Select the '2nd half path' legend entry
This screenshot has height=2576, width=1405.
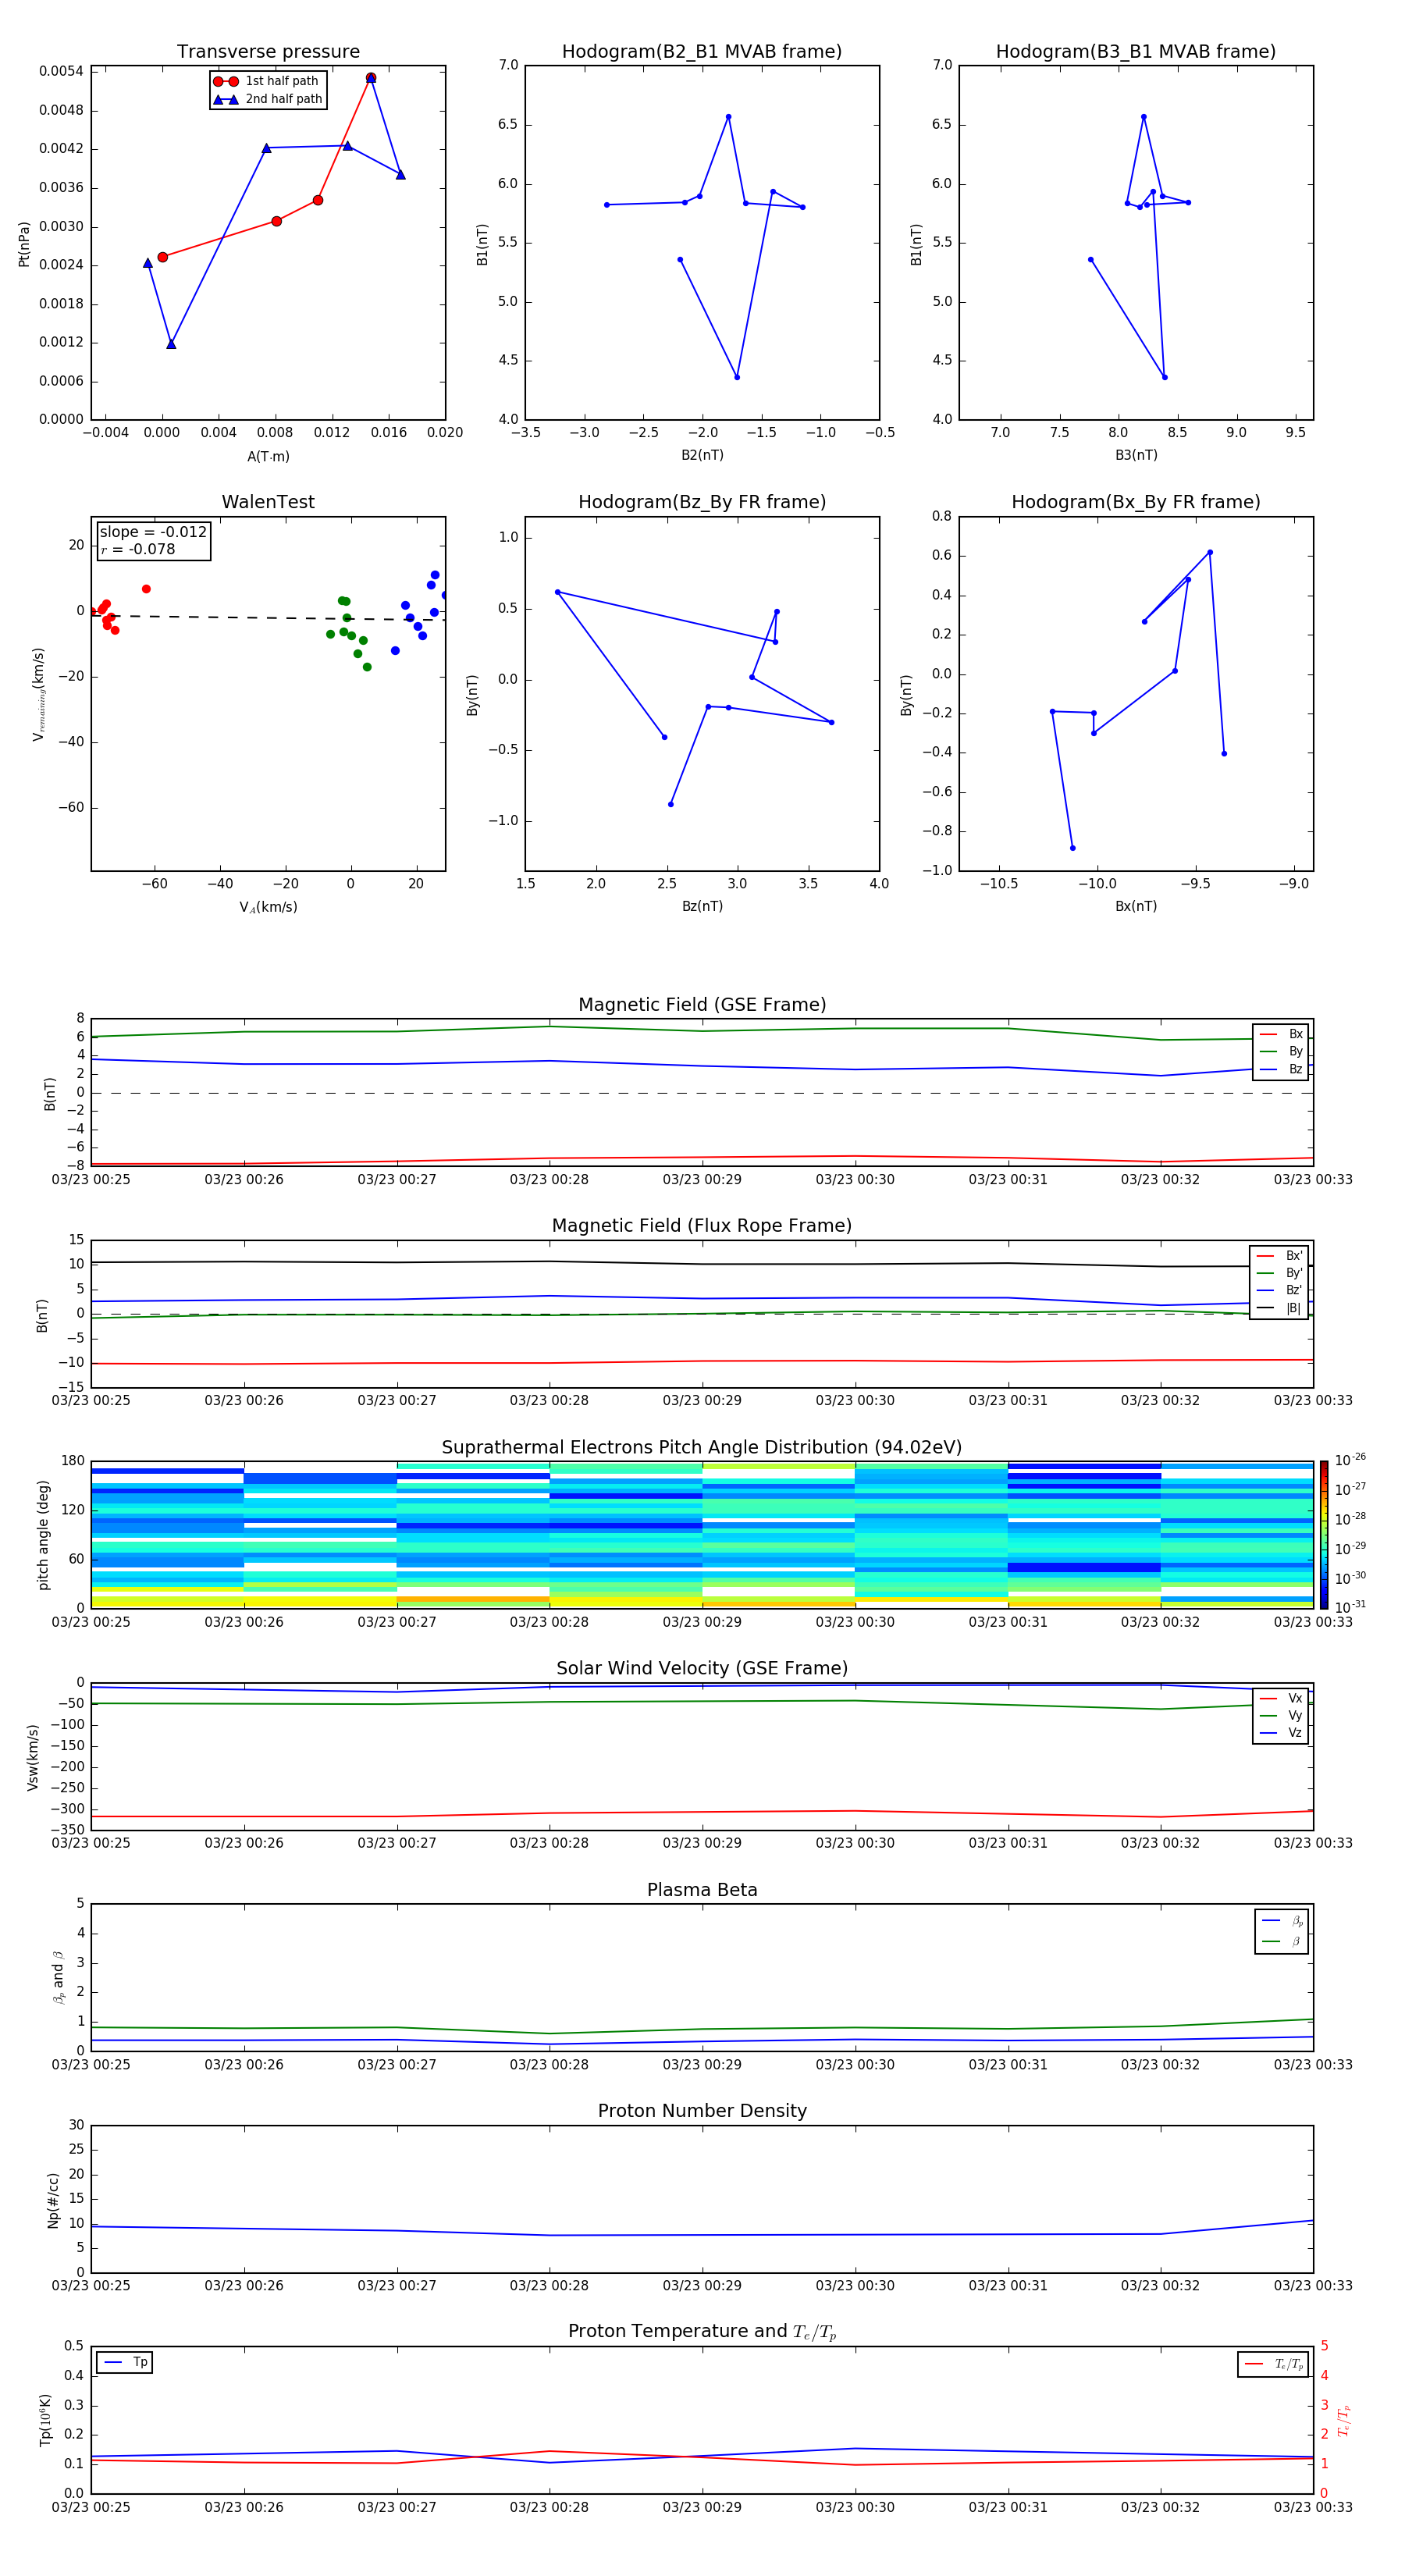pos(267,99)
